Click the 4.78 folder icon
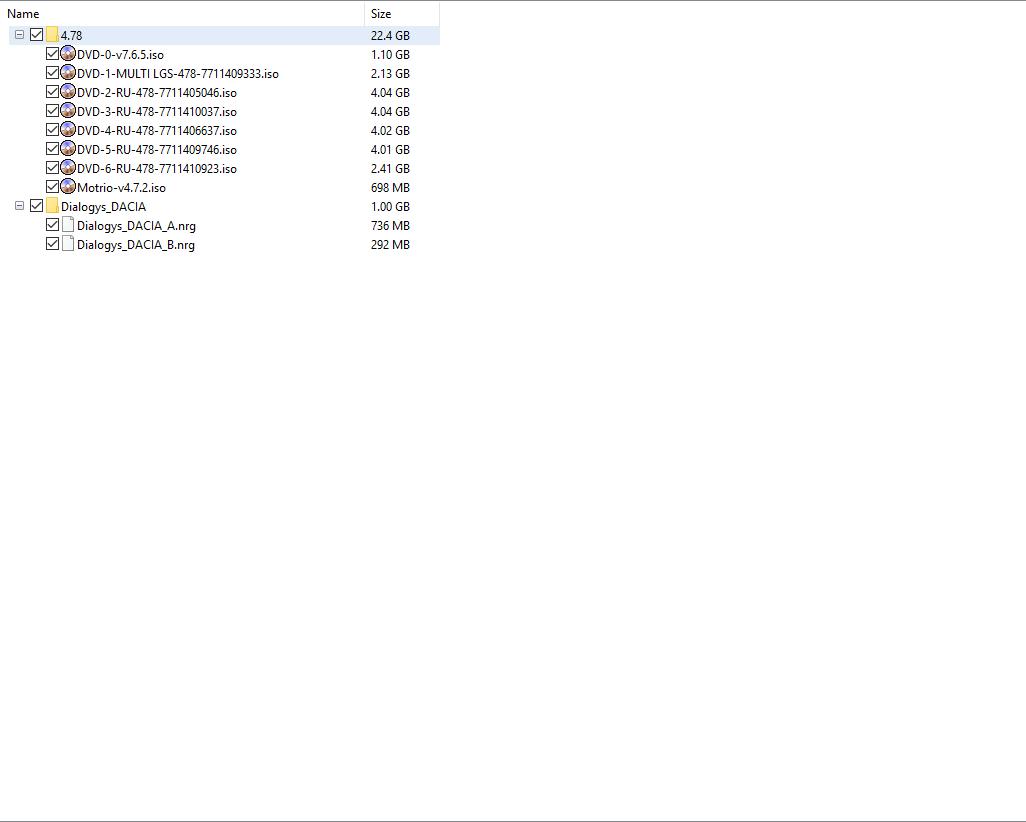Screen dimensions: 1026x822 tap(52, 35)
